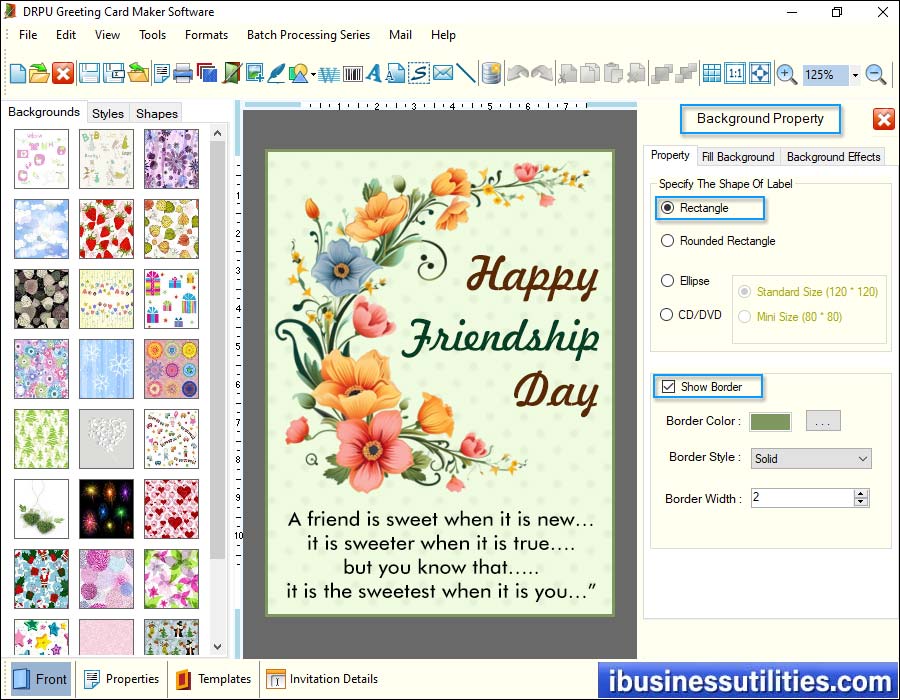The image size is (900, 700).
Task: Expand the zoom percentage dropdown
Action: 855,75
